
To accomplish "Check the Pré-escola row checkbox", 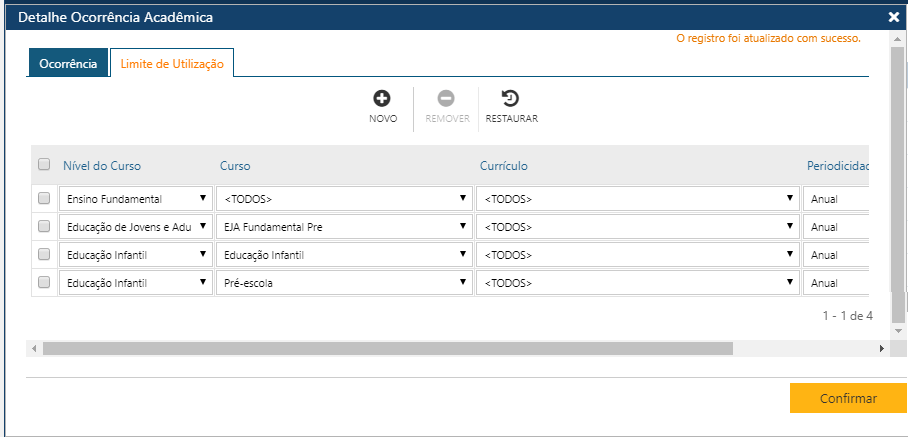I will pyautogui.click(x=44, y=282).
